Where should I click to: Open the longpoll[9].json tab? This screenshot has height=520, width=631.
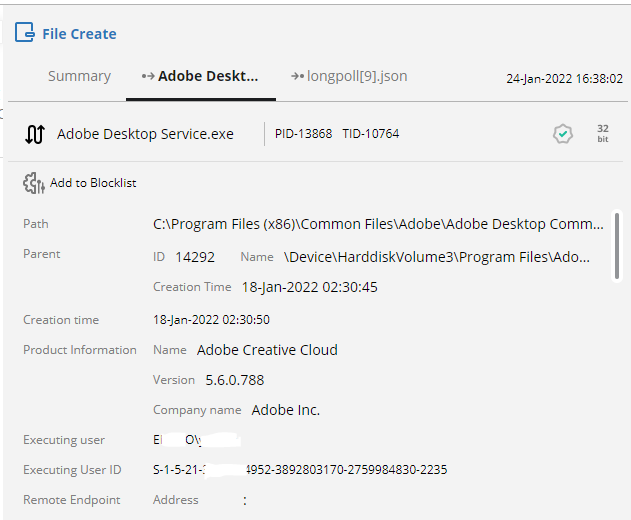pyautogui.click(x=357, y=76)
